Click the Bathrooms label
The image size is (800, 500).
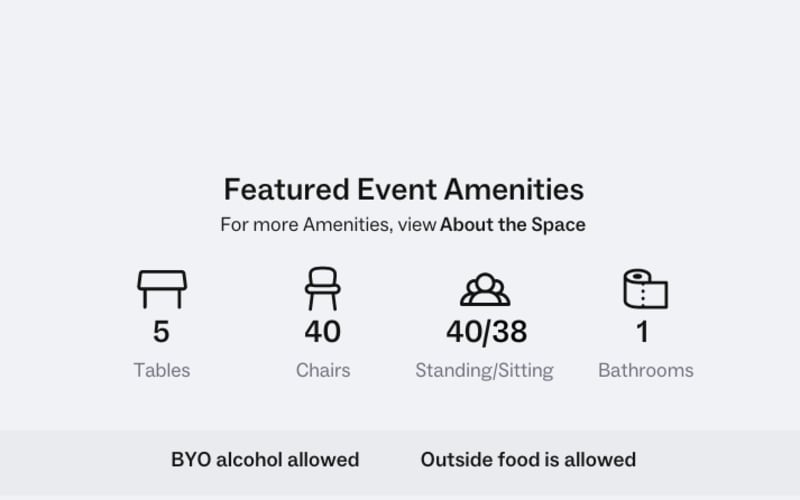point(646,370)
